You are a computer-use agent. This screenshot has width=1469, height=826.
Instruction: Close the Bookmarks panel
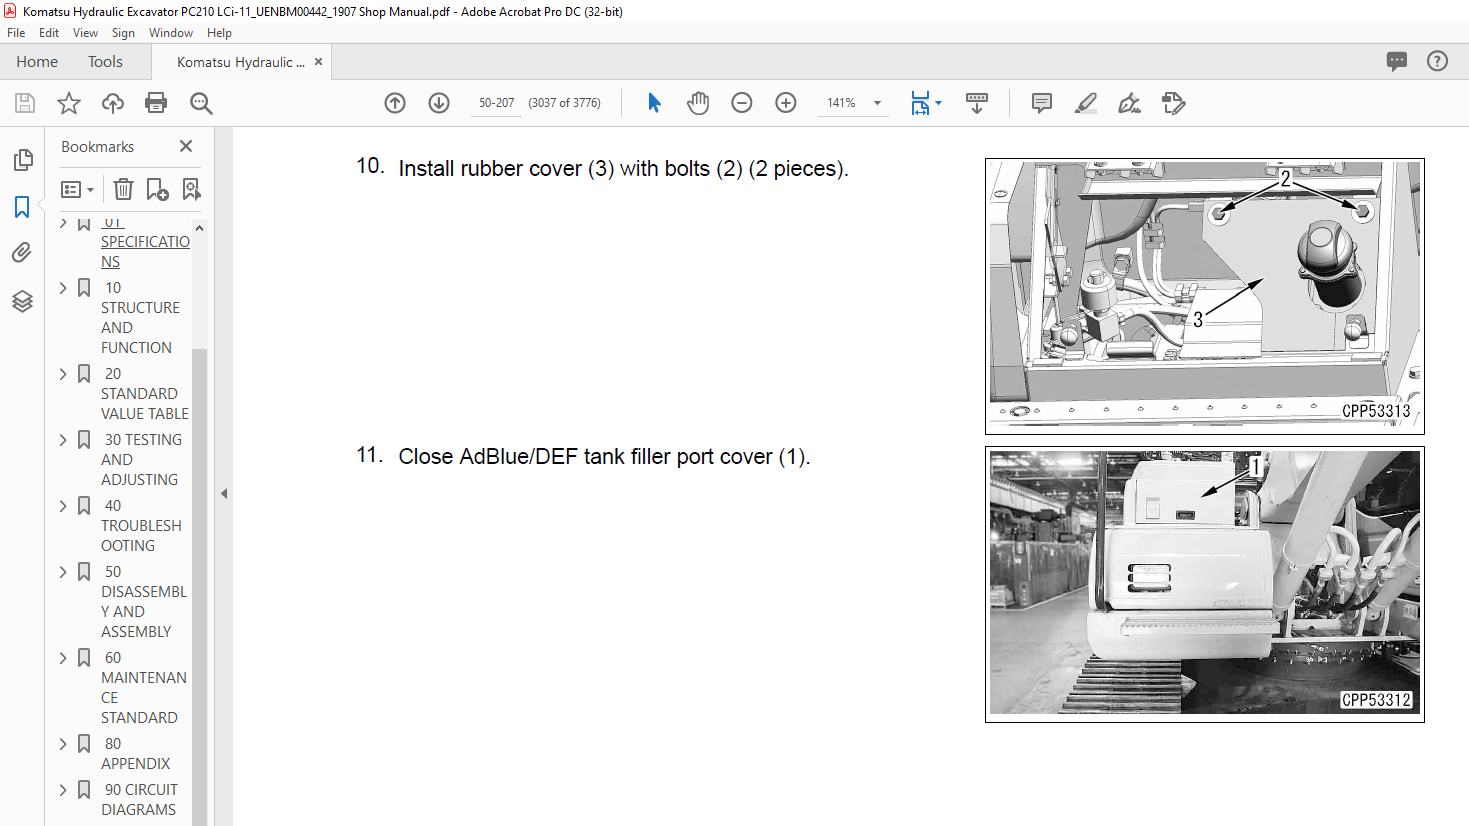(186, 146)
